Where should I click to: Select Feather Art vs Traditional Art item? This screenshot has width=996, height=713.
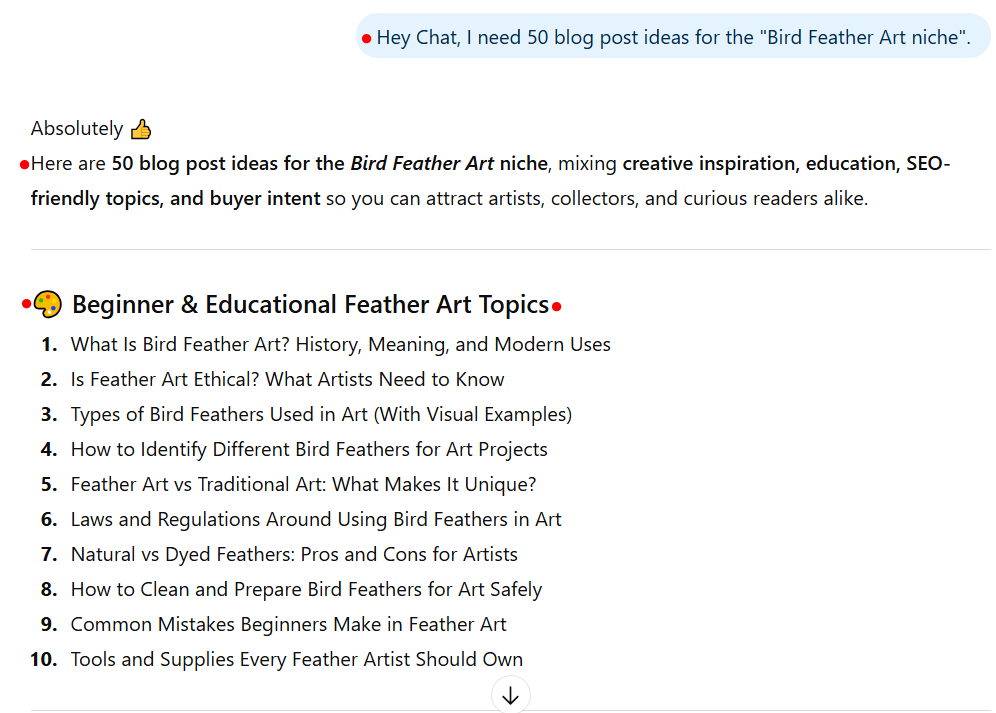click(x=303, y=484)
